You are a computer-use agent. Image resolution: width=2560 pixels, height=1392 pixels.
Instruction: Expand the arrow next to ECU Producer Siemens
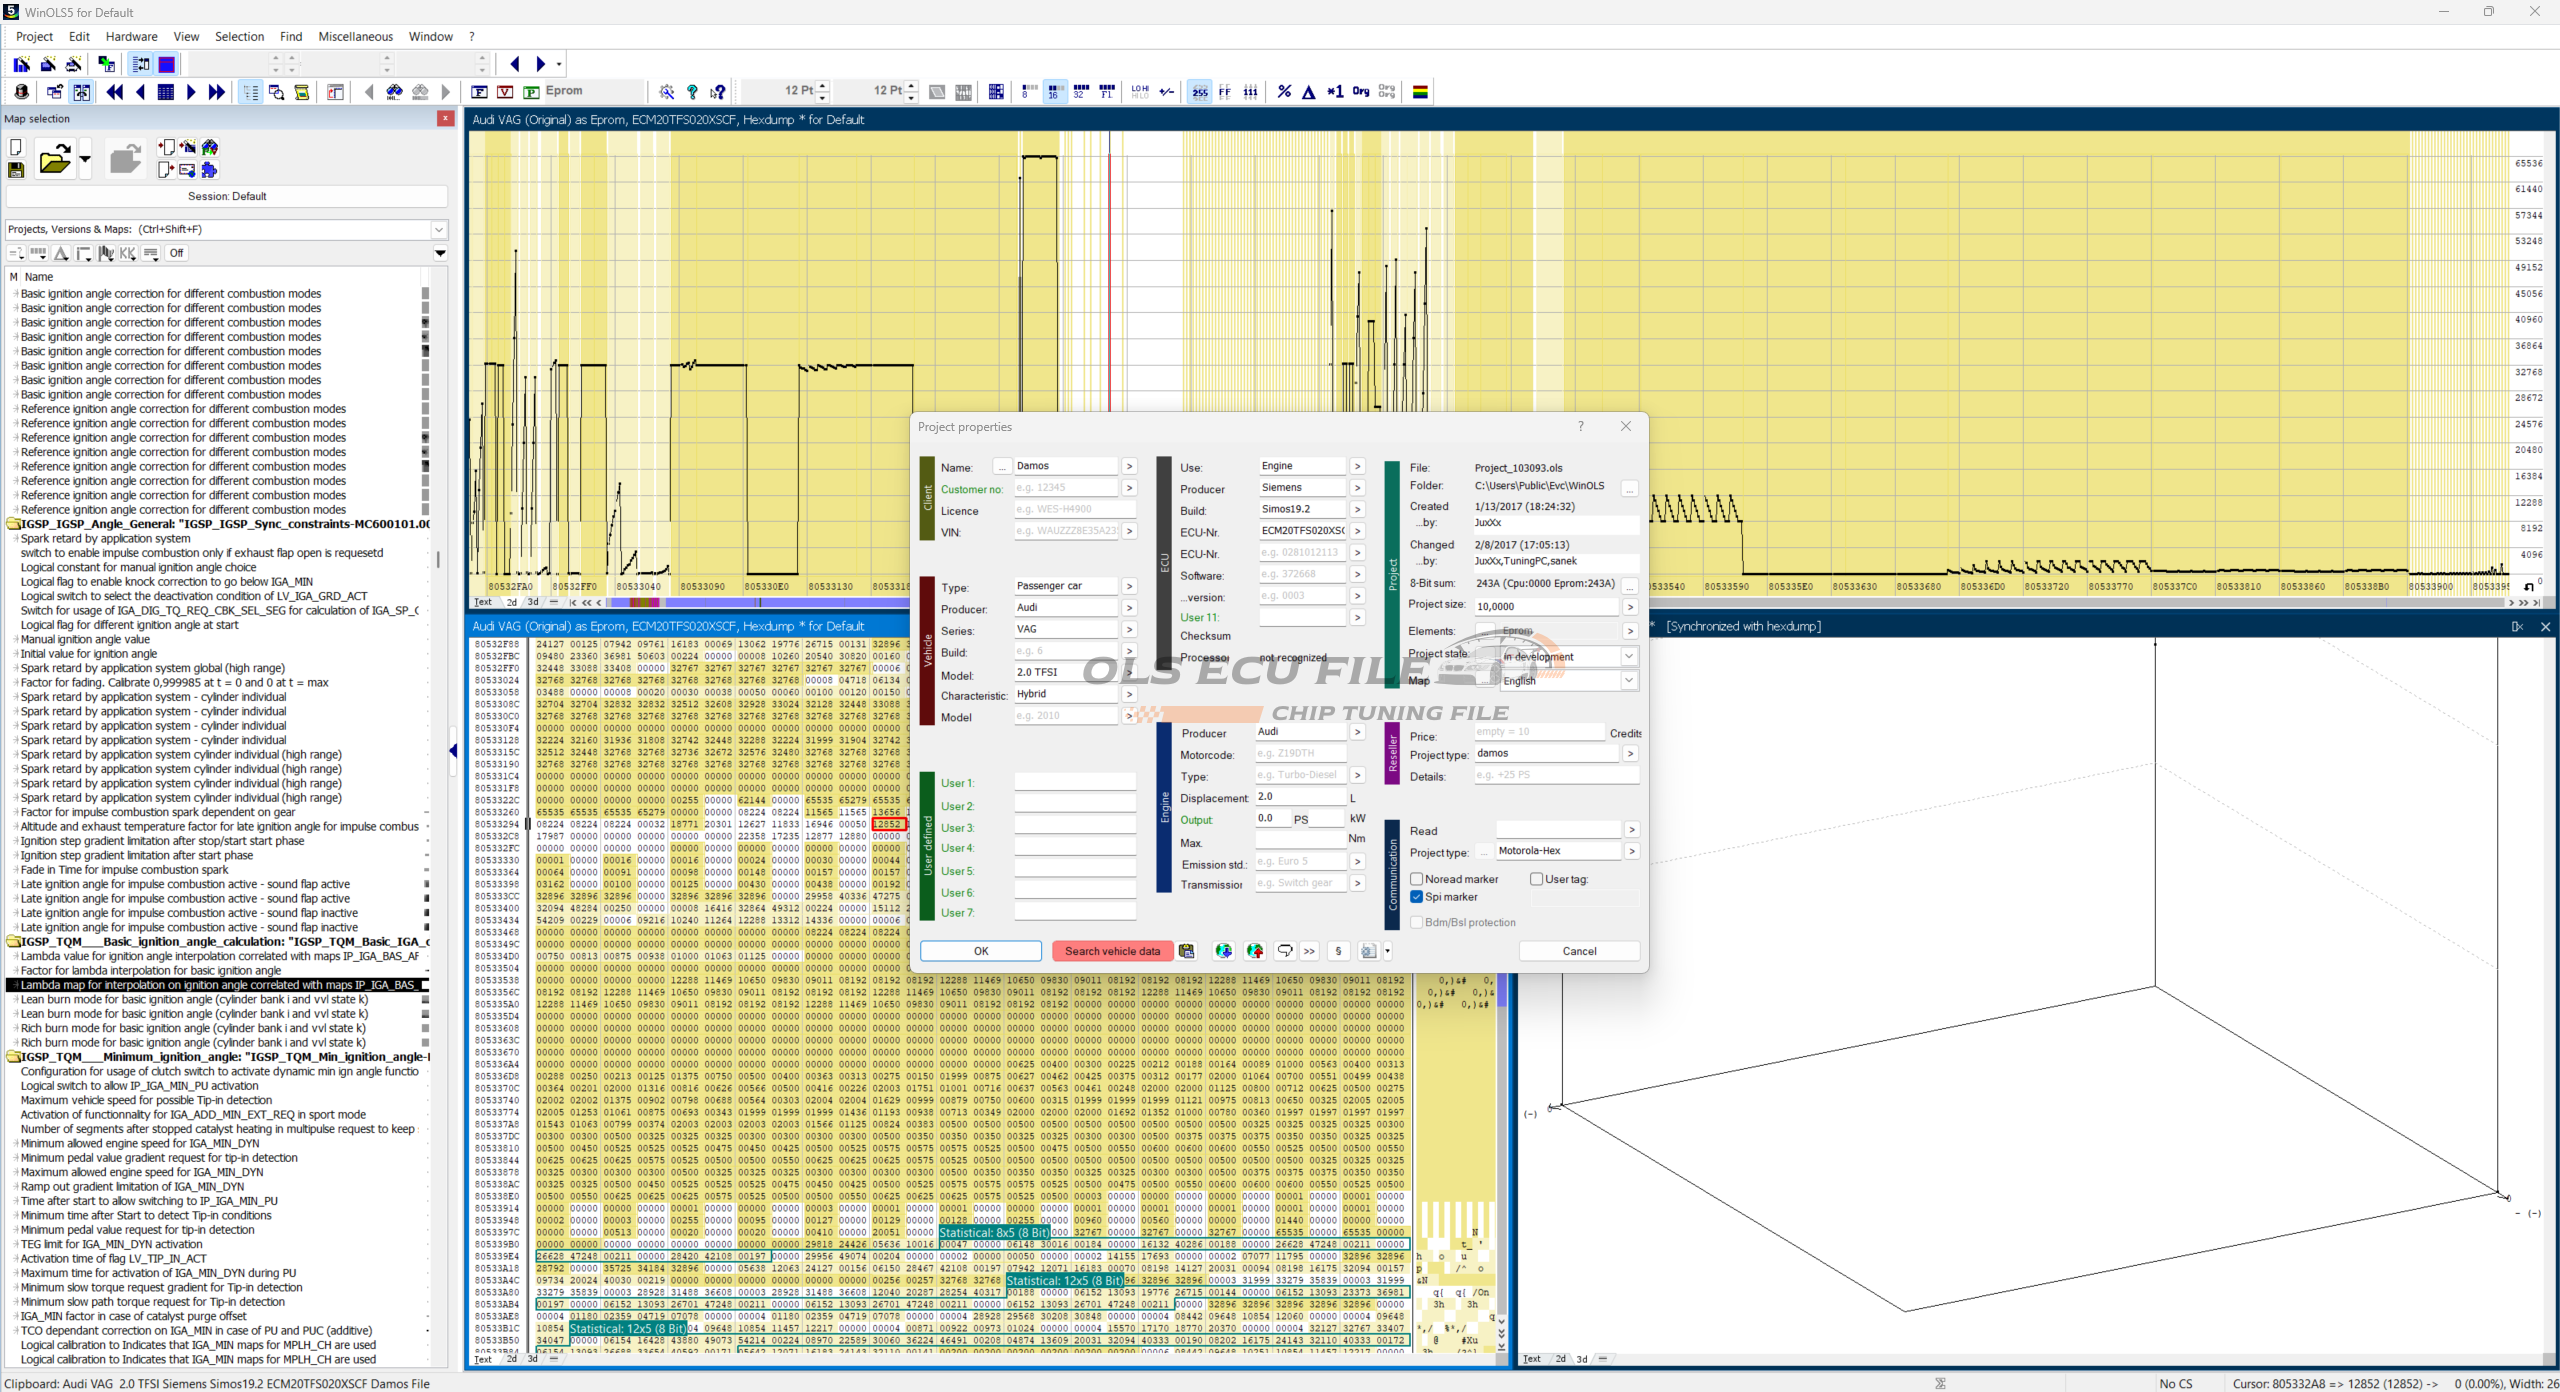click(x=1357, y=488)
